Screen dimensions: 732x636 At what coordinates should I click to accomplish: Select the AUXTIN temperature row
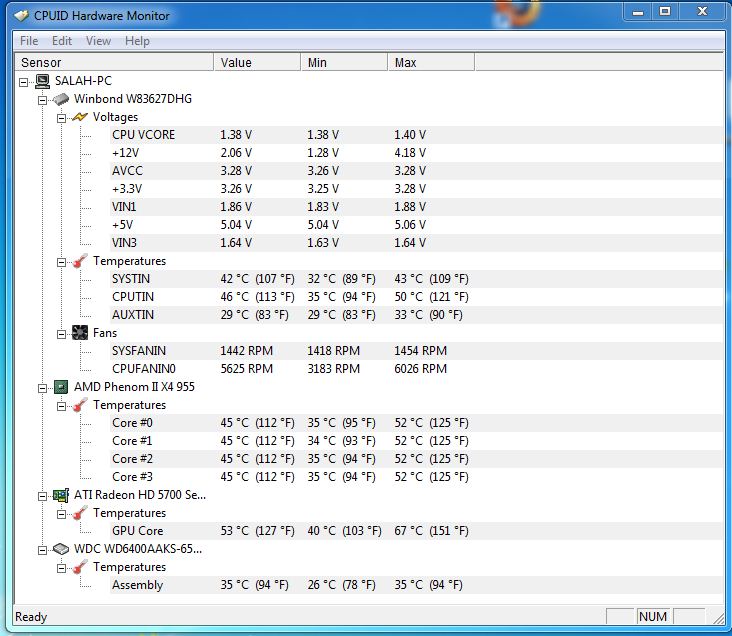click(x=416, y=315)
